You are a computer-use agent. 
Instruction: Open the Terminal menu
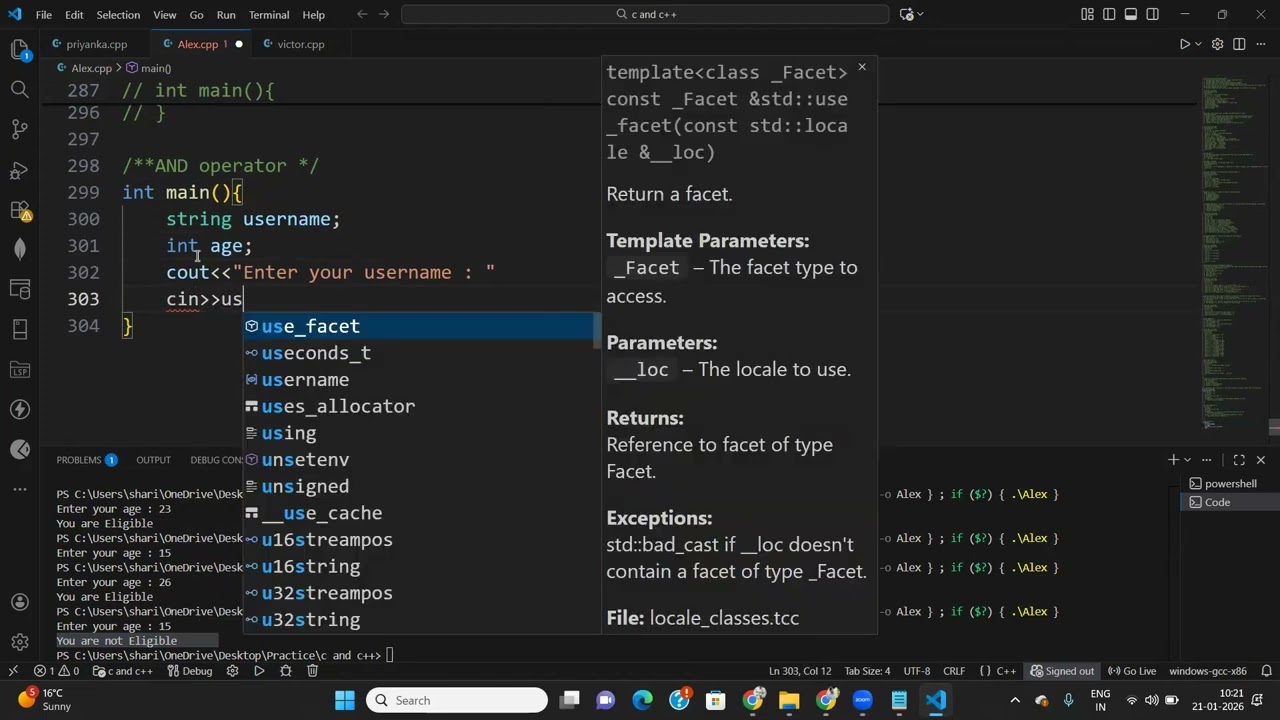tap(269, 15)
